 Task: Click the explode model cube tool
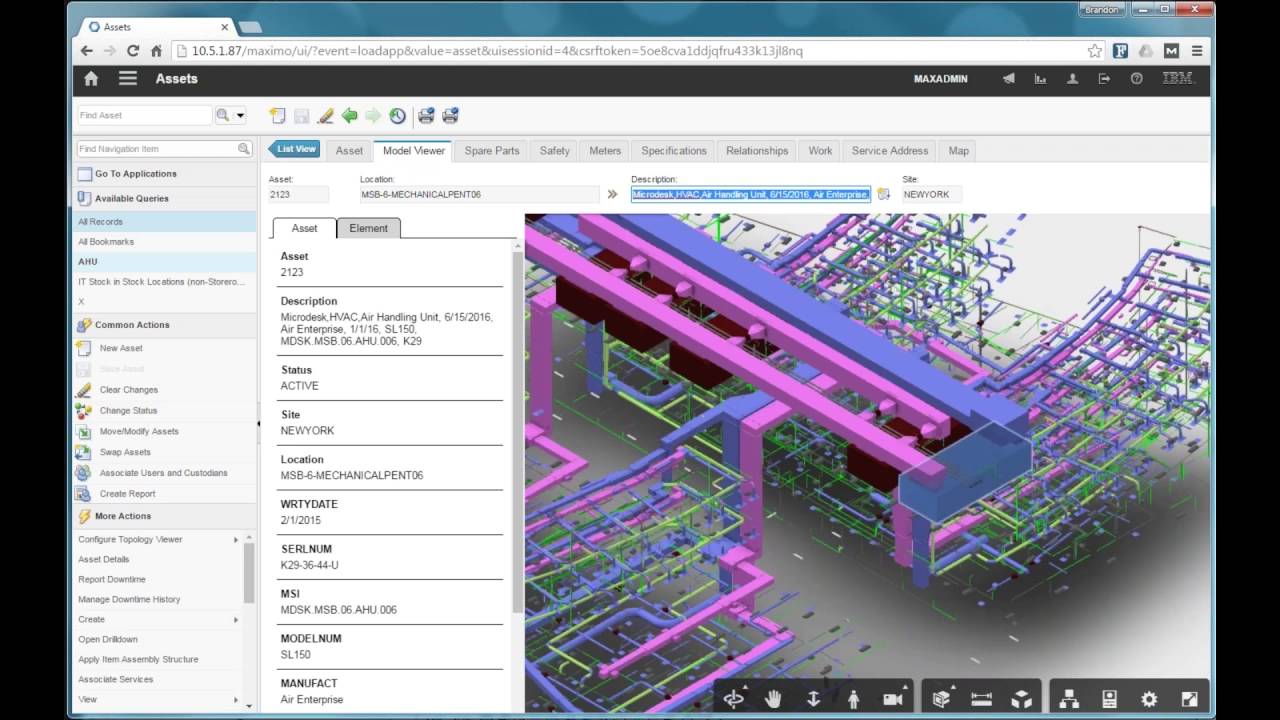pos(1021,699)
